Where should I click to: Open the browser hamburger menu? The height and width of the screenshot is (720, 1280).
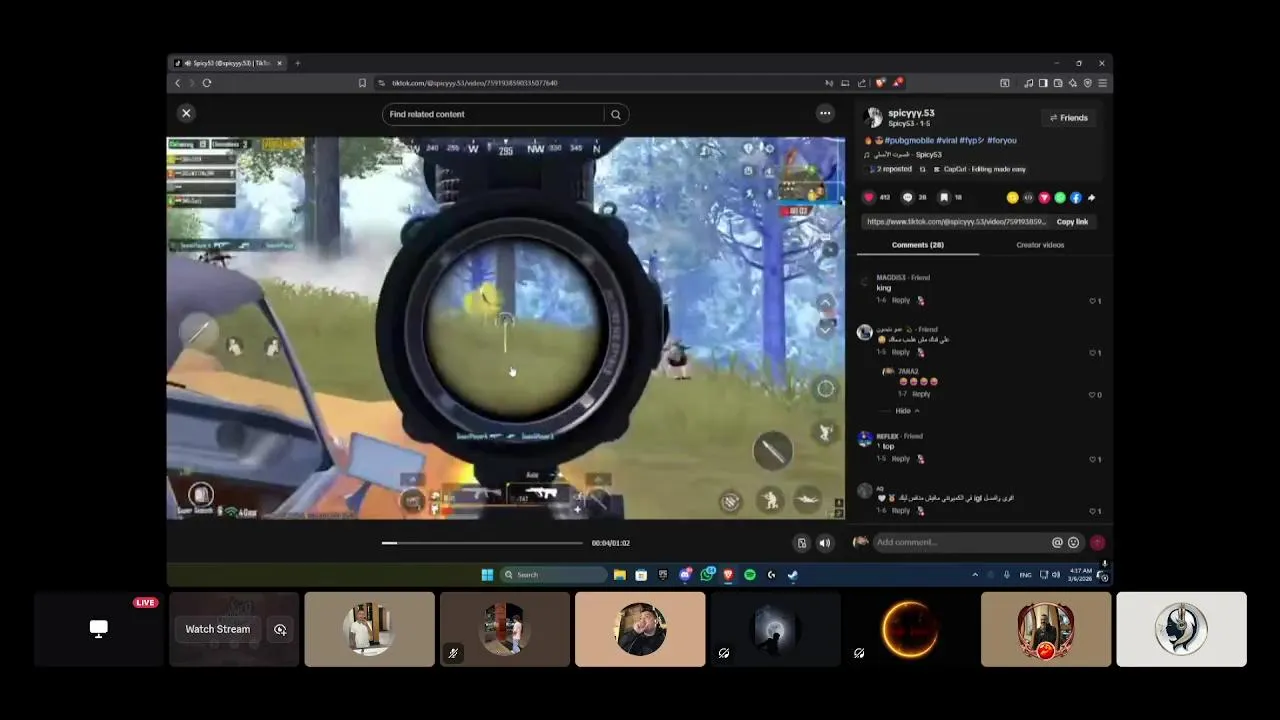click(1102, 83)
